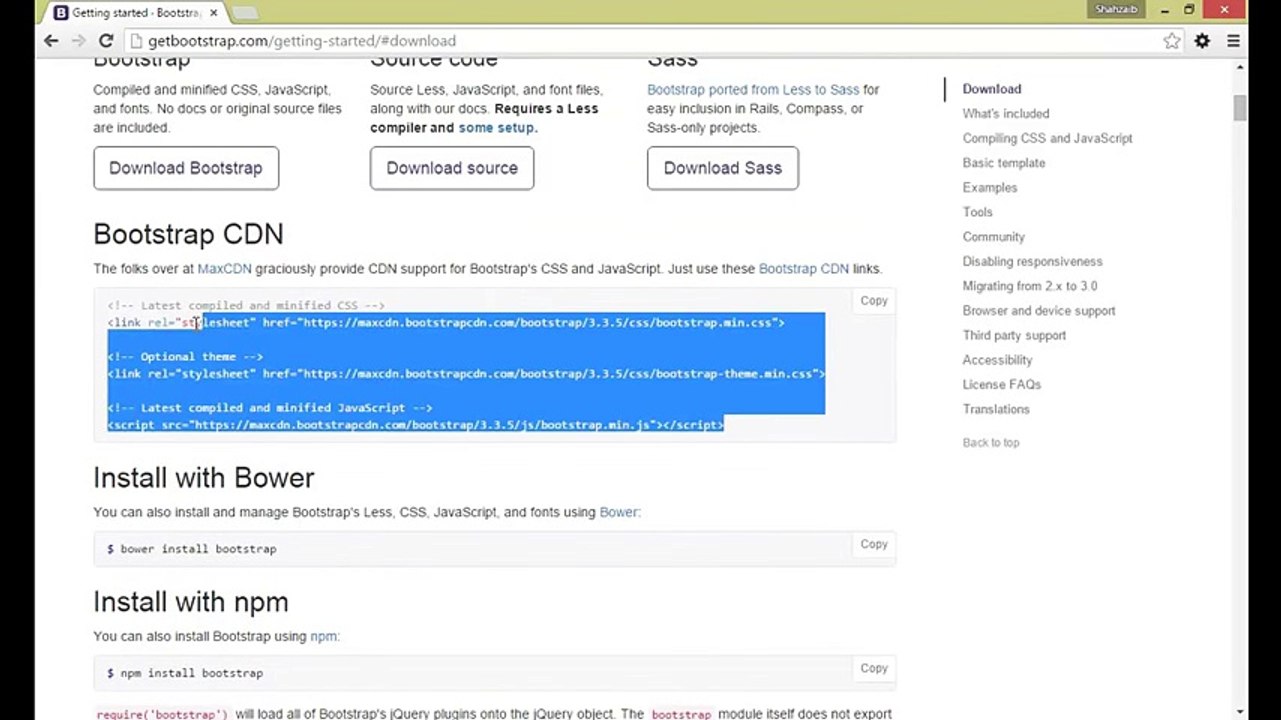Click the Back to top link
The height and width of the screenshot is (720, 1281).
pos(991,443)
